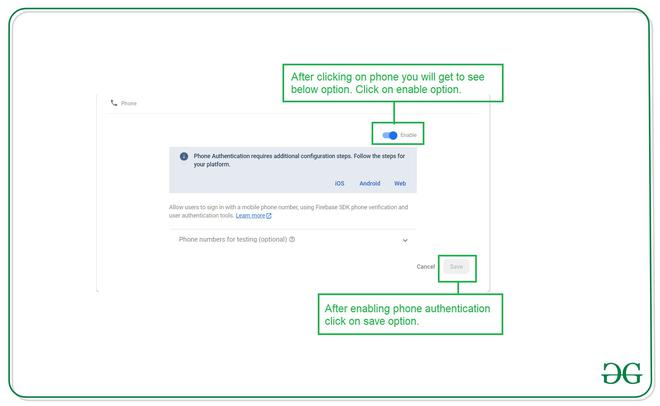Viewport: 660px width, 406px height.
Task: Click the help question-mark icon
Action: pyautogui.click(x=292, y=239)
